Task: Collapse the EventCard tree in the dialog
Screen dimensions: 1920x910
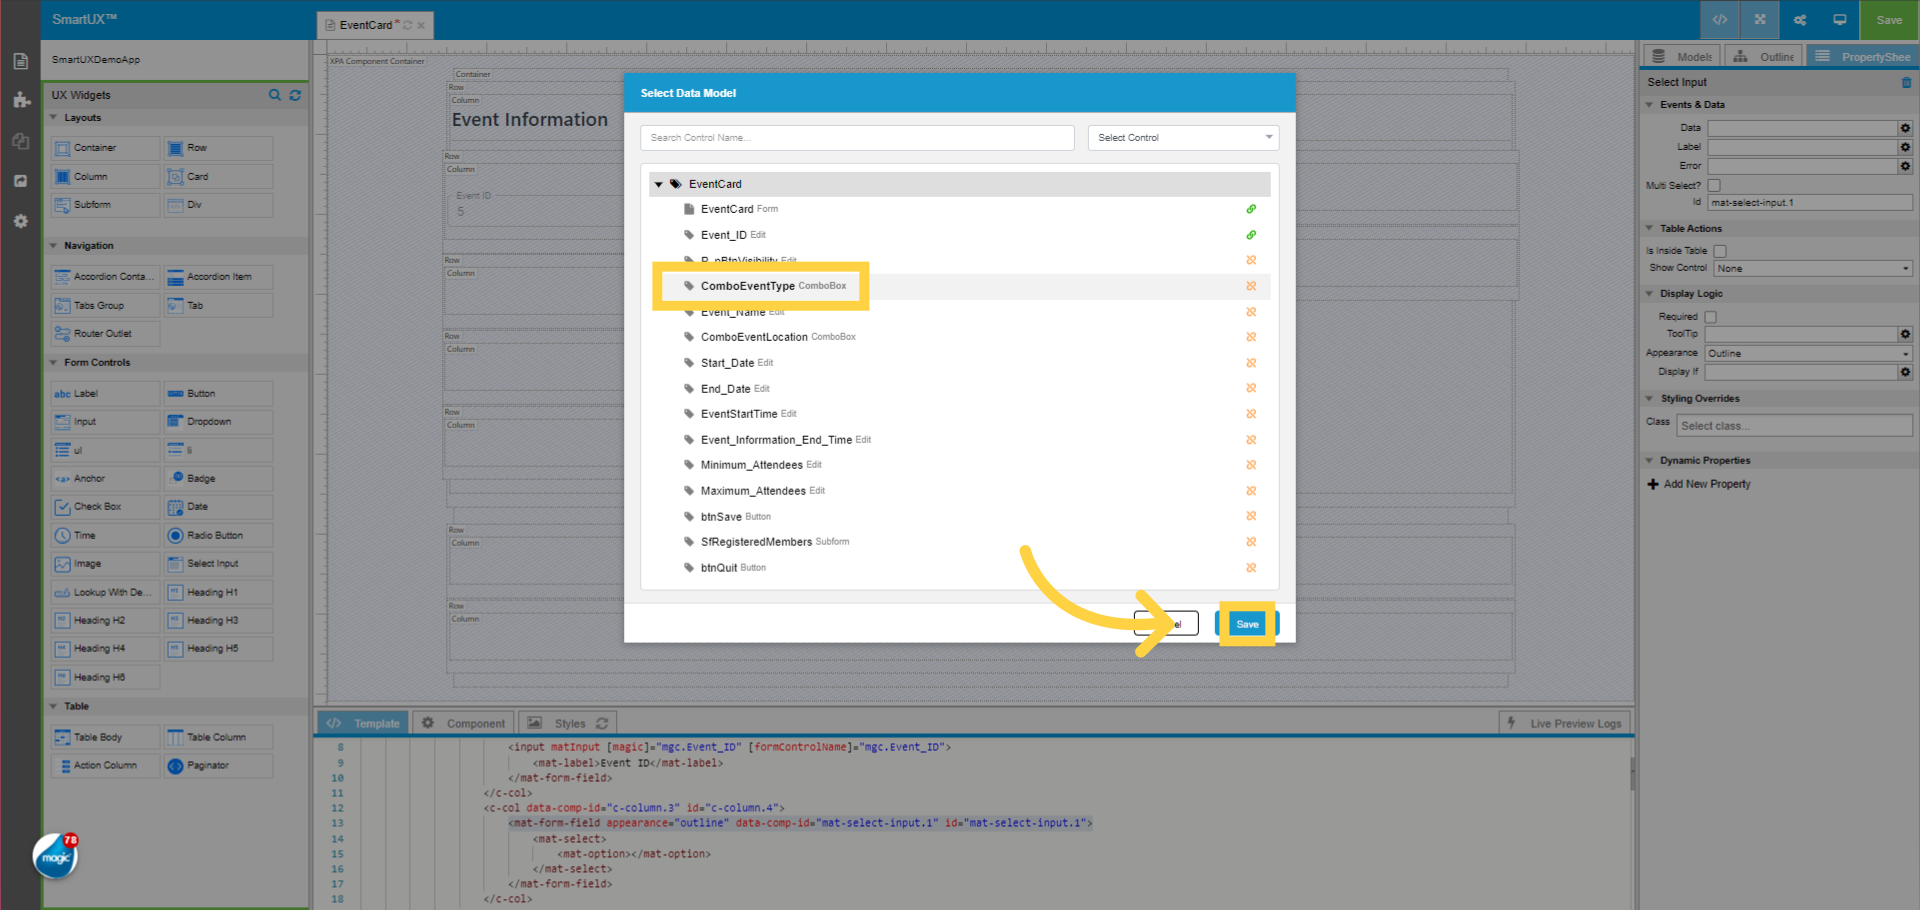Action: click(659, 184)
